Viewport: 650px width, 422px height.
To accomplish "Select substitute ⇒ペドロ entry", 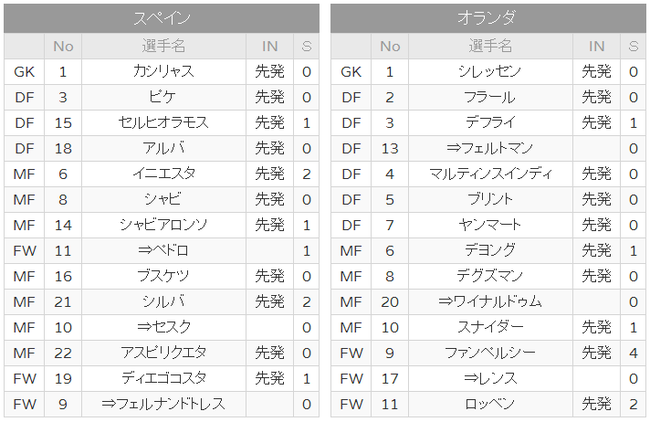I will (163, 250).
